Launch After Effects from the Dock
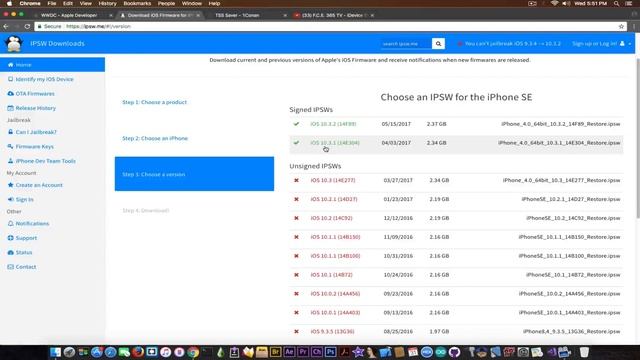 click(289, 352)
